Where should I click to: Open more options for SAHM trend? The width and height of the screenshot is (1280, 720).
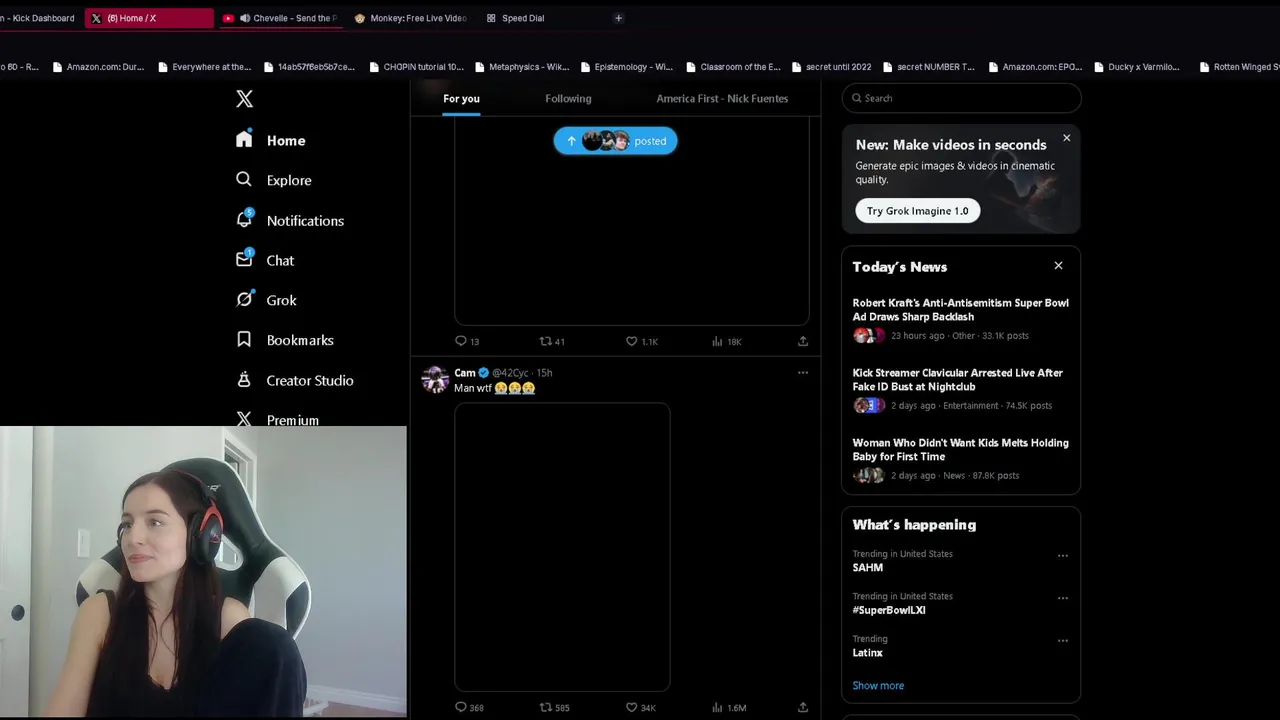click(1062, 555)
